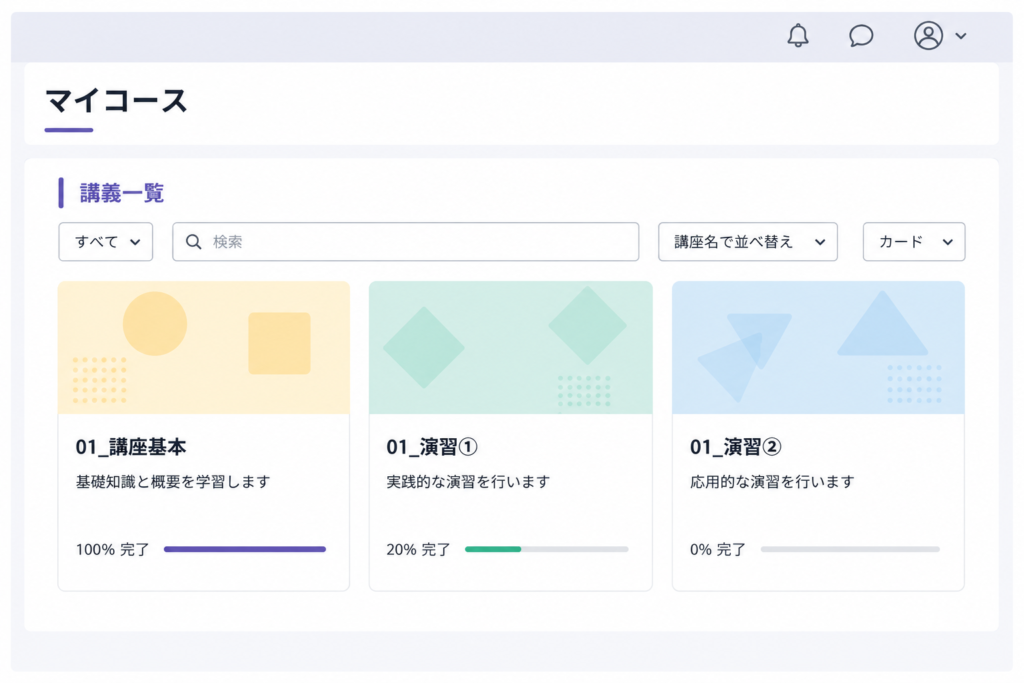
Task: Click the 01_演習① course title
Action: pyautogui.click(x=432, y=447)
